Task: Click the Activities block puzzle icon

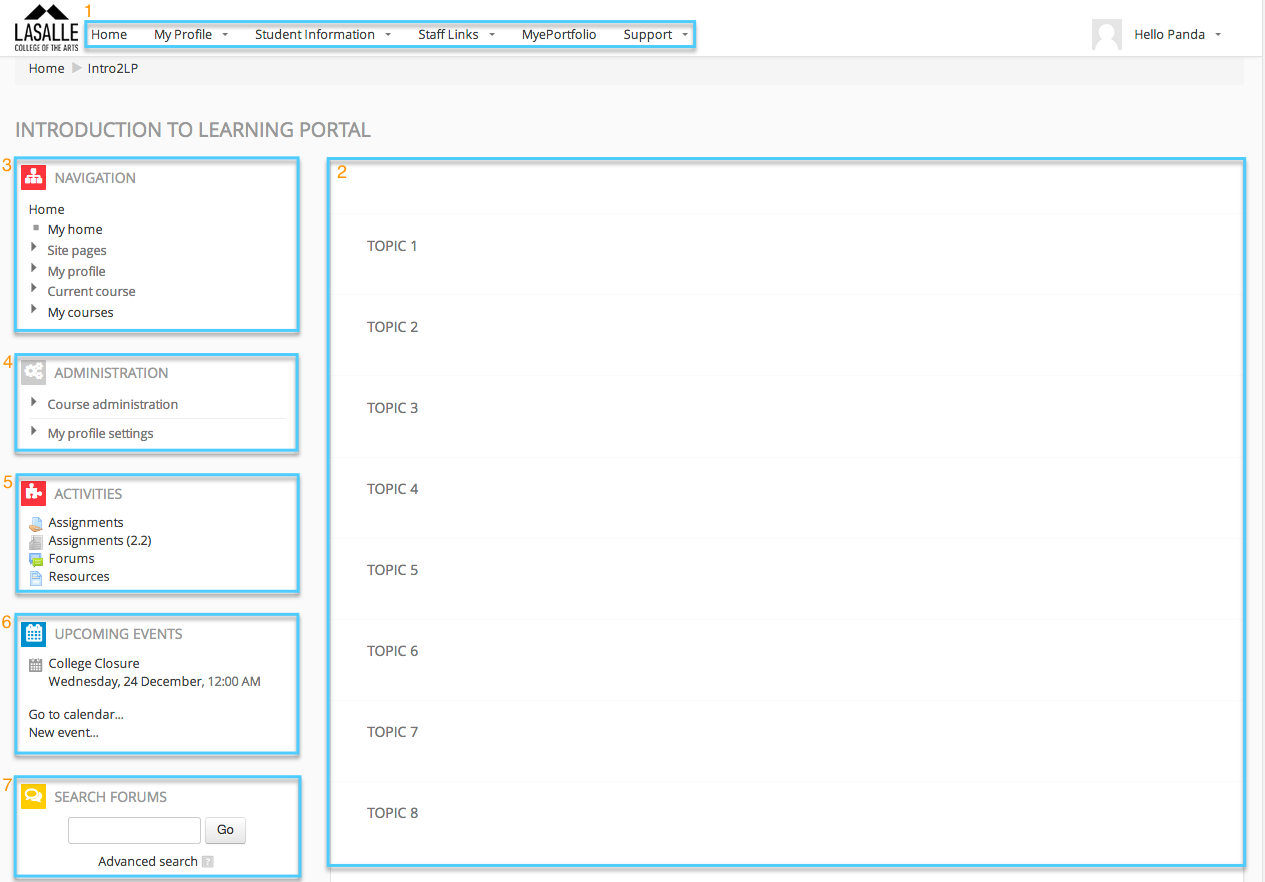Action: [x=34, y=493]
